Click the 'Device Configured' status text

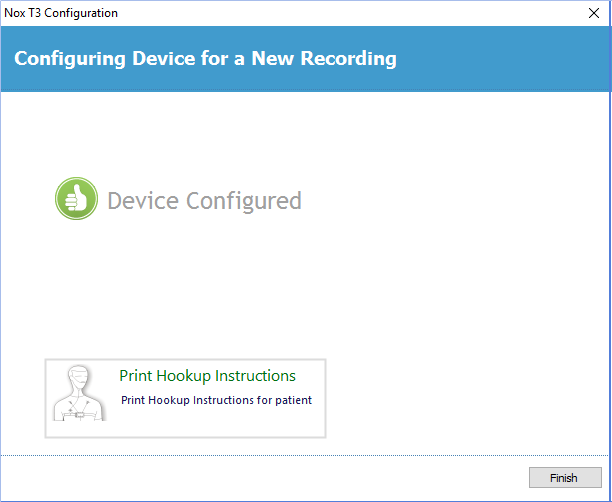(x=204, y=201)
